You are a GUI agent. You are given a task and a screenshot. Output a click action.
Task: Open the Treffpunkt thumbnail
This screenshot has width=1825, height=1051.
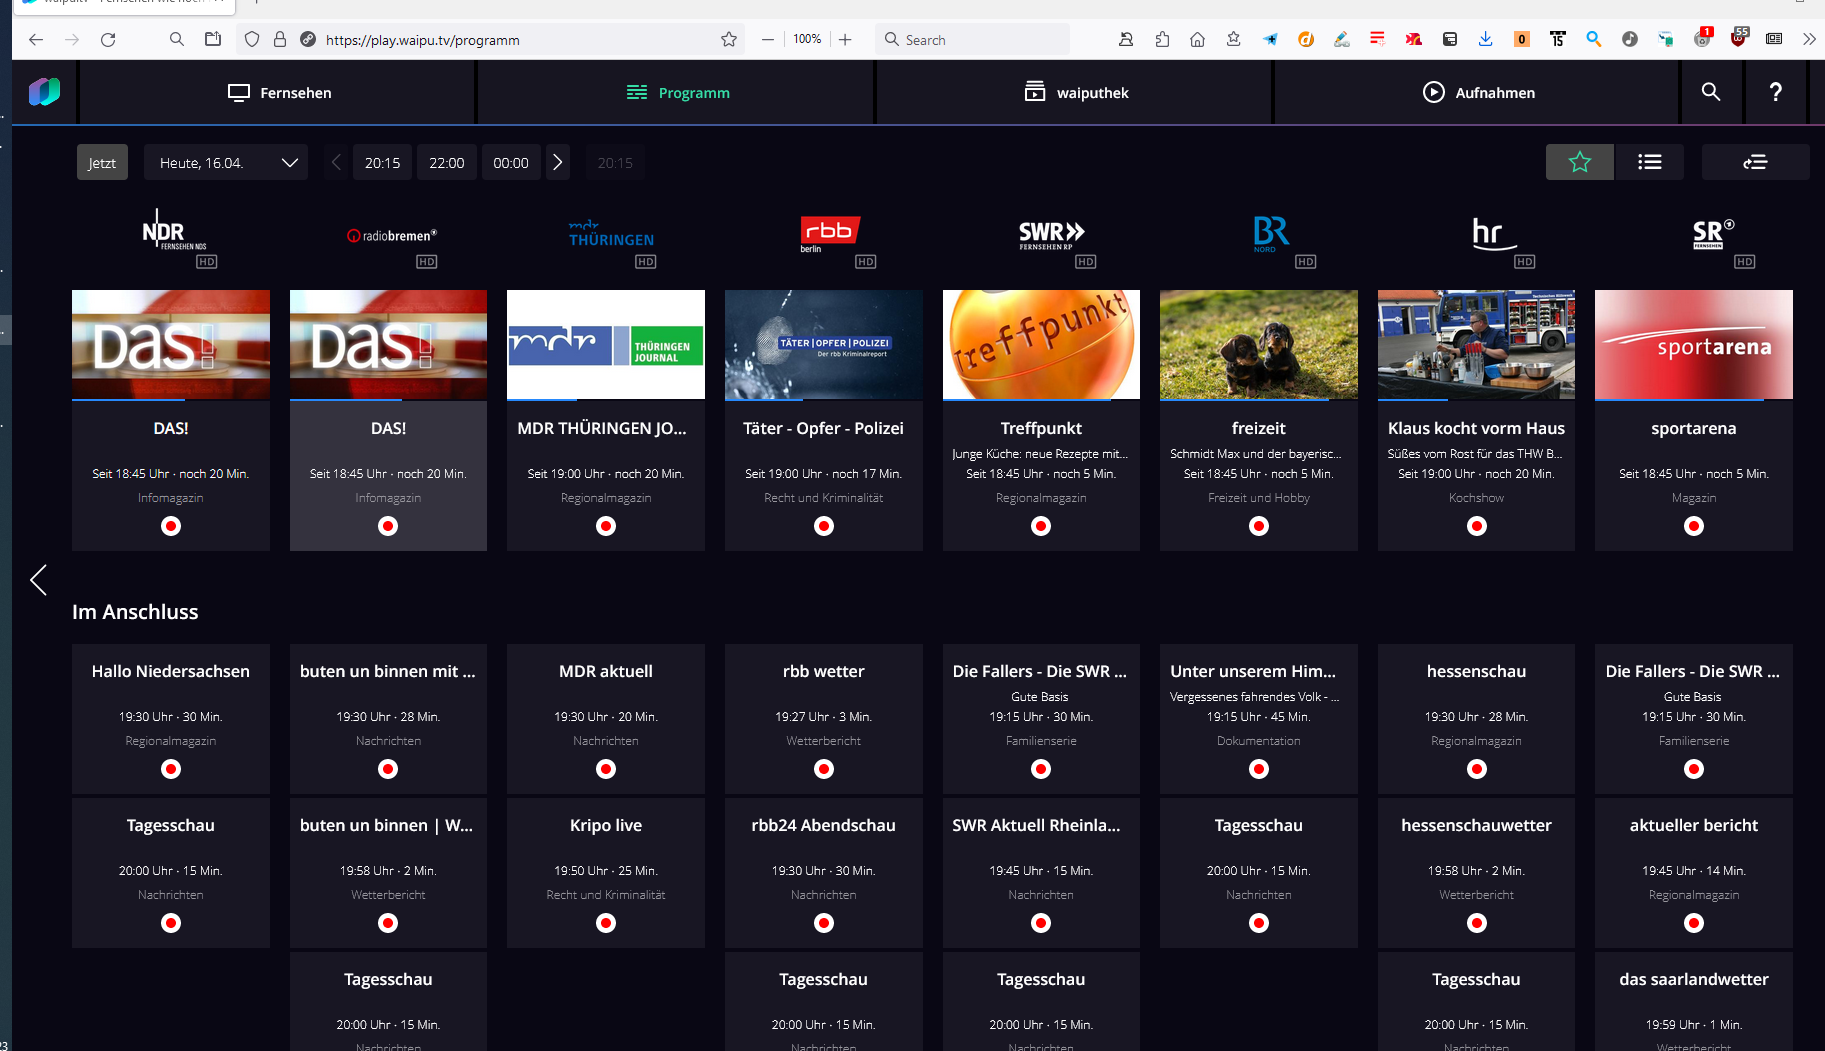click(x=1041, y=344)
